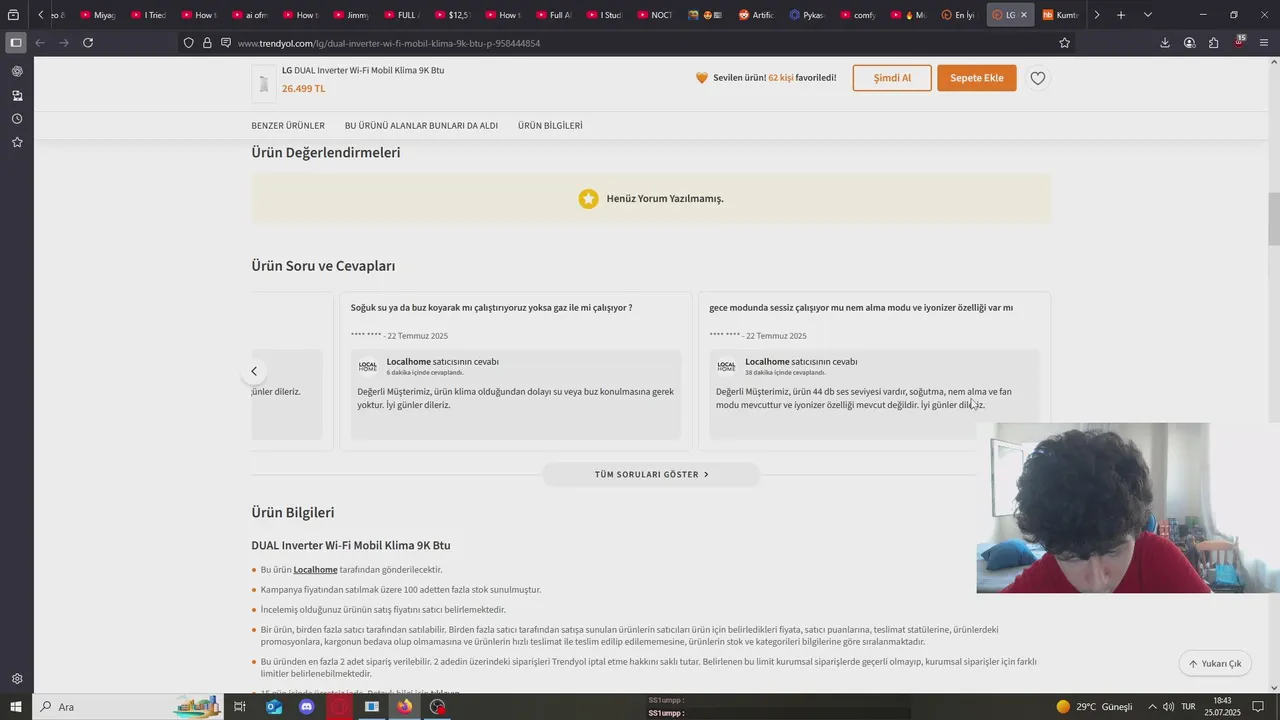This screenshot has width=1280, height=720.
Task: Open the sidebar bookmarks star icon
Action: [x=17, y=143]
